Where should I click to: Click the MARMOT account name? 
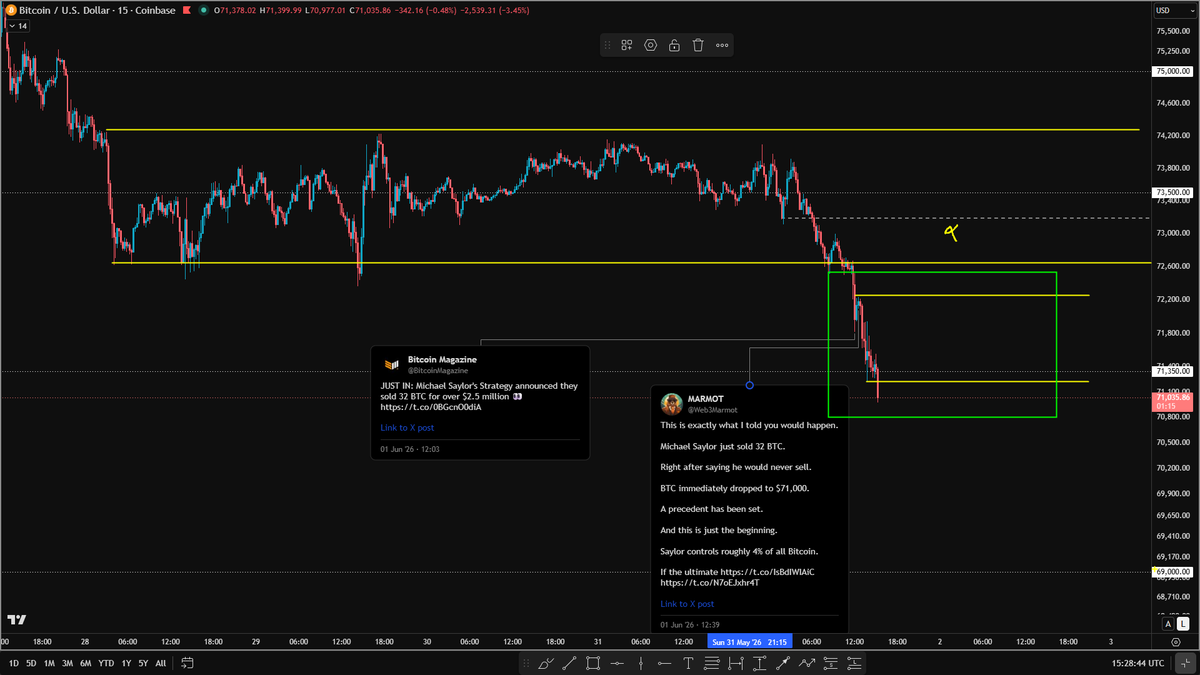click(x=706, y=398)
